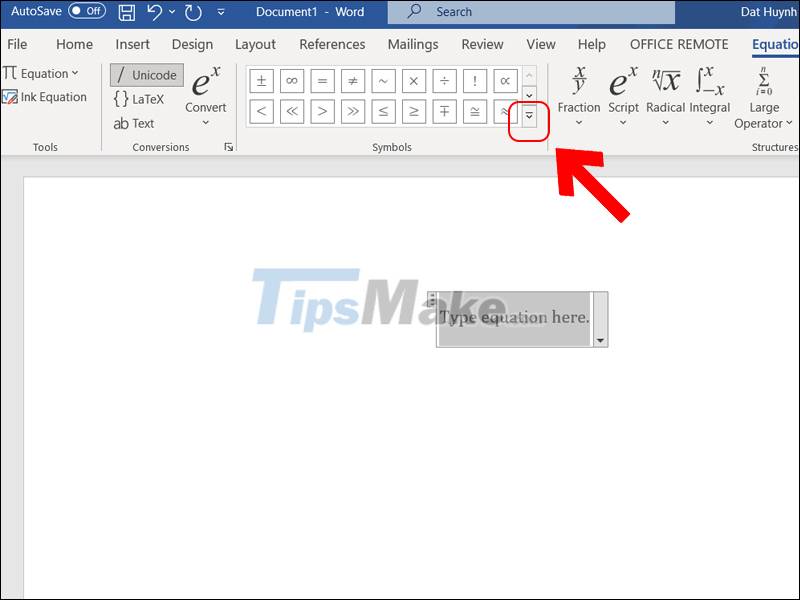The width and height of the screenshot is (800, 600).
Task: Insert the not-equal symbol
Action: (352, 81)
